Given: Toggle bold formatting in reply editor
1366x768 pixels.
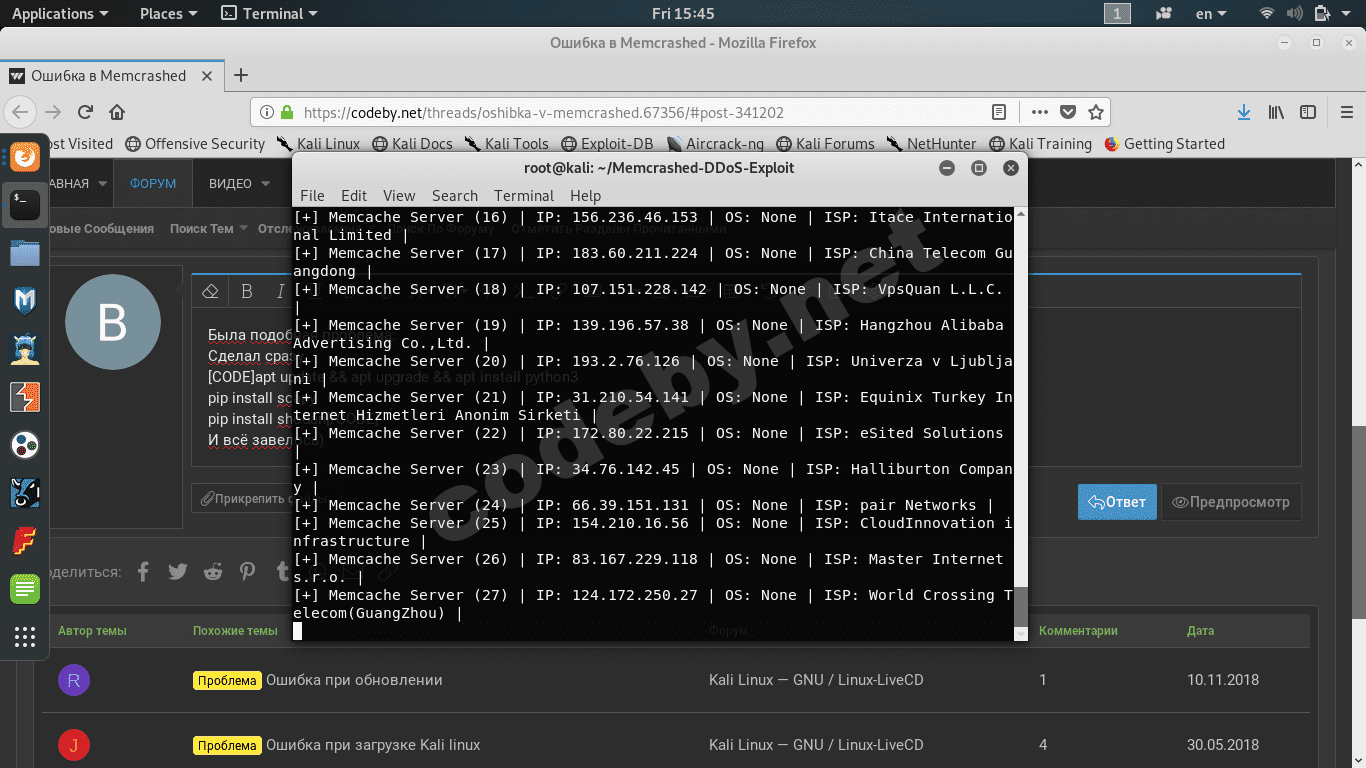Looking at the screenshot, I should click(247, 291).
